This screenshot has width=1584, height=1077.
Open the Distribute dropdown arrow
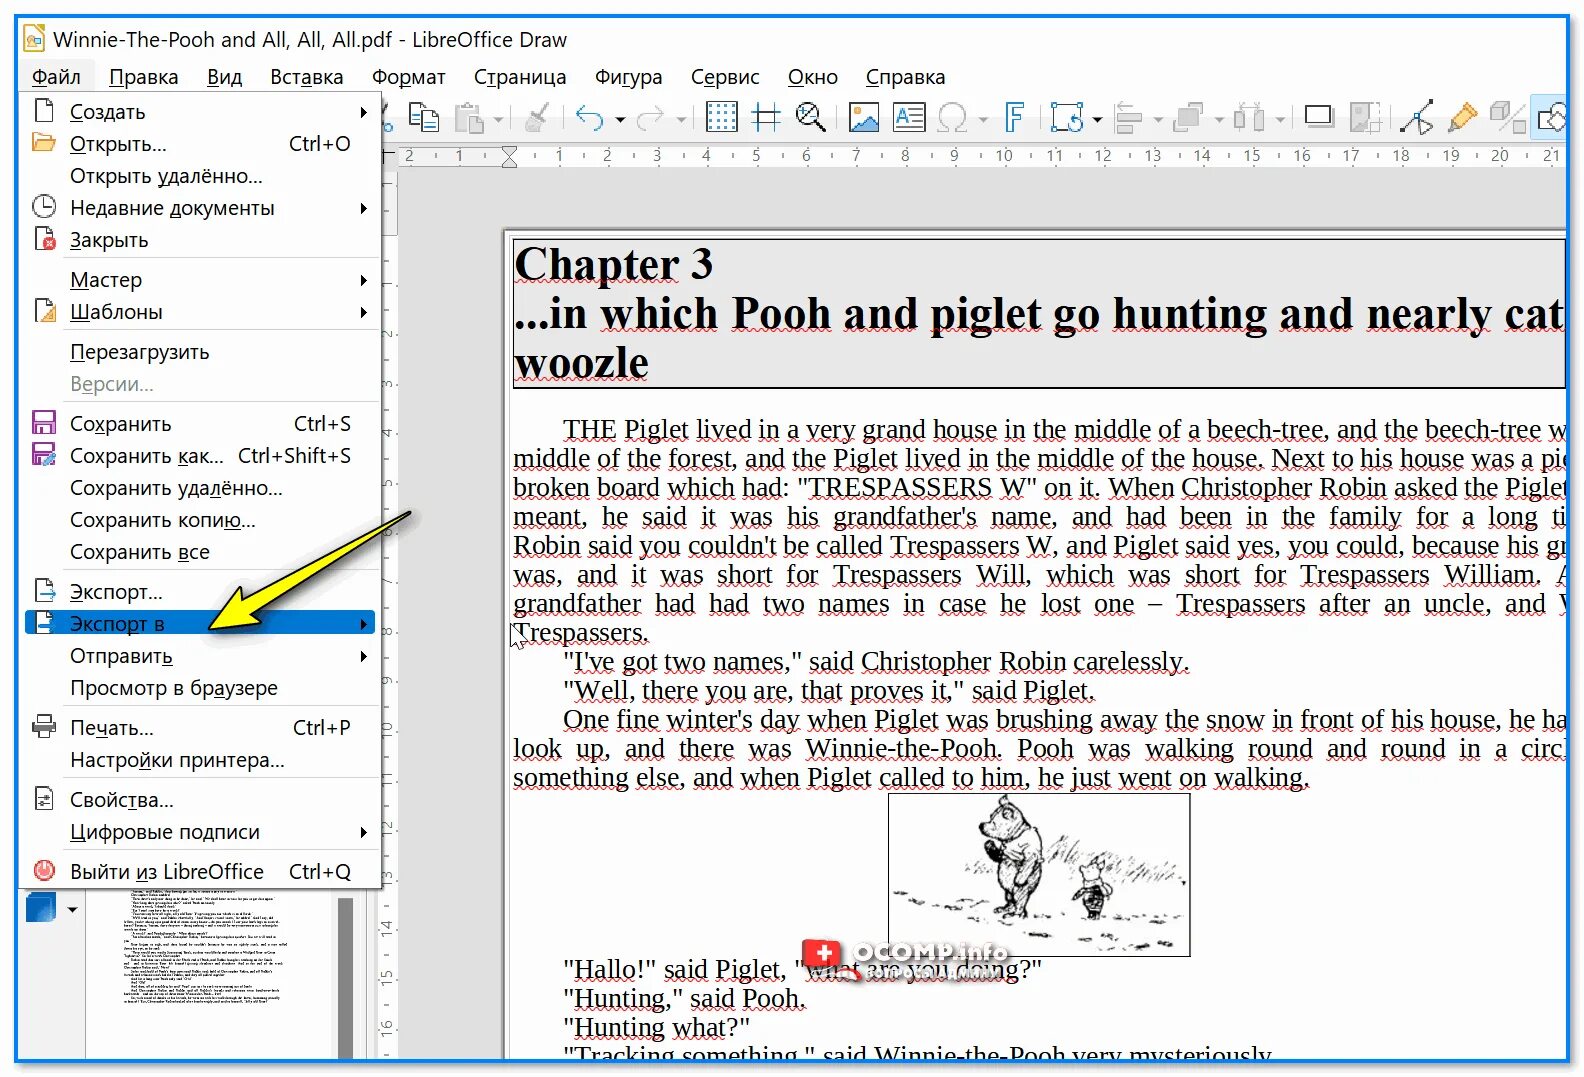[1280, 120]
